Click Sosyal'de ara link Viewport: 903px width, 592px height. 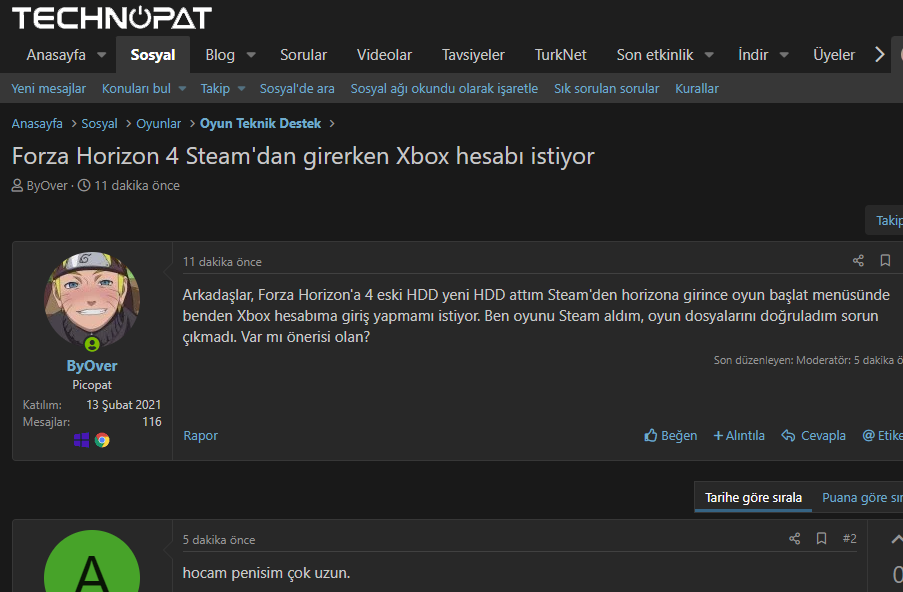(297, 89)
